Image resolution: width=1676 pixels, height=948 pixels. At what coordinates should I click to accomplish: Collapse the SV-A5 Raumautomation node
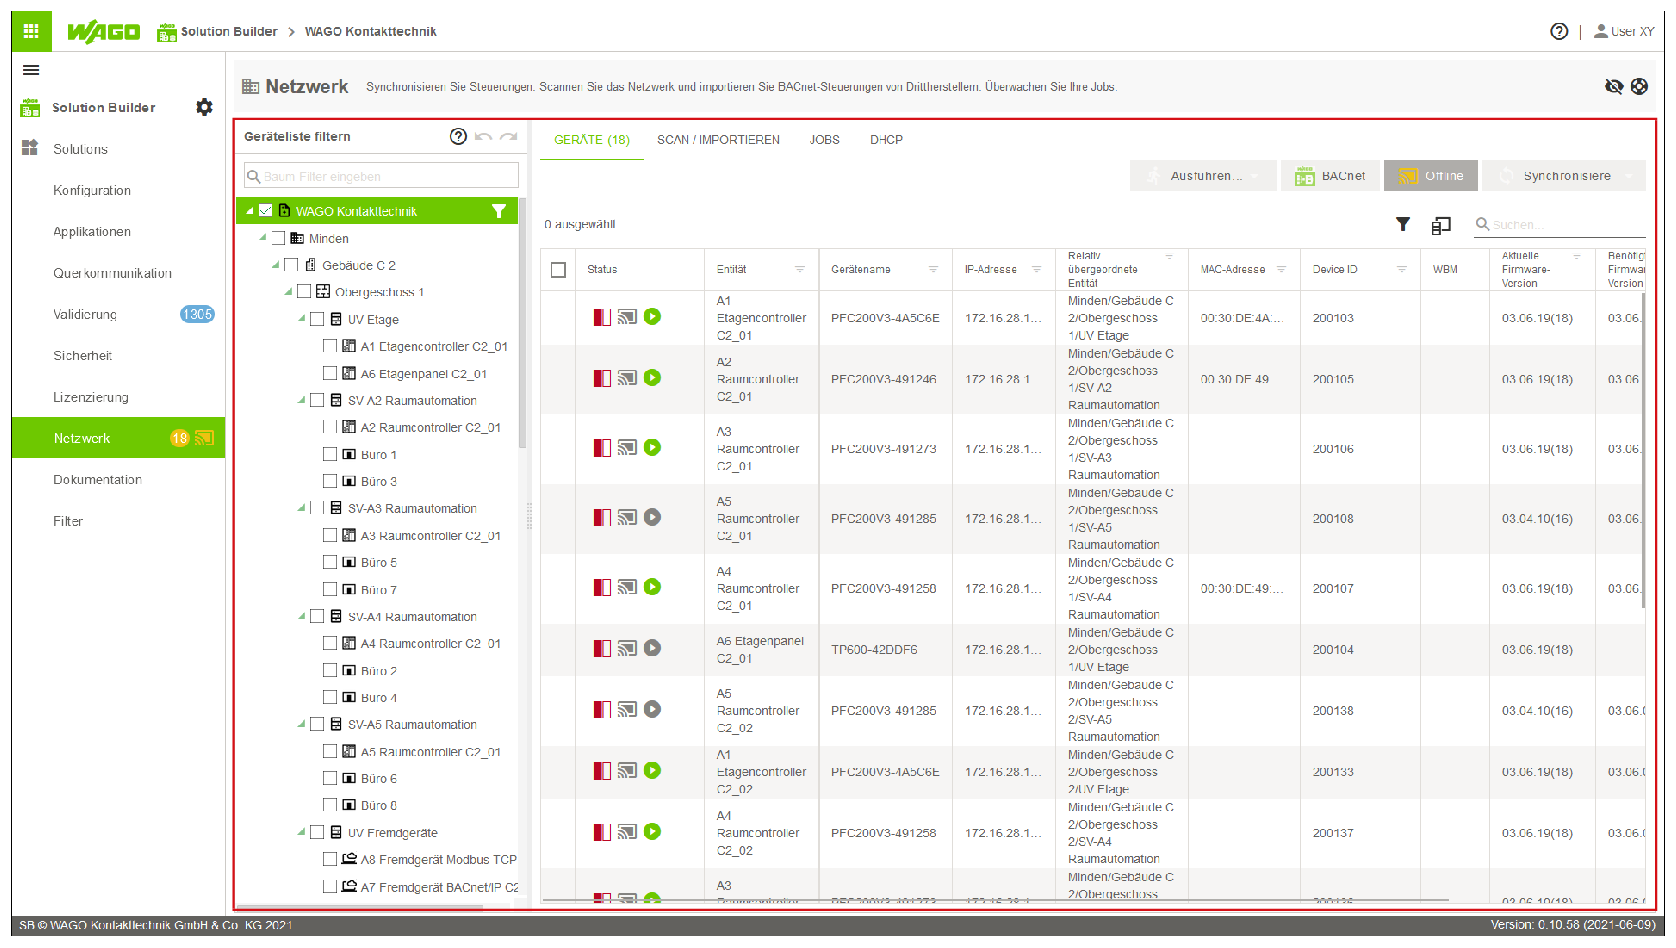tap(302, 724)
